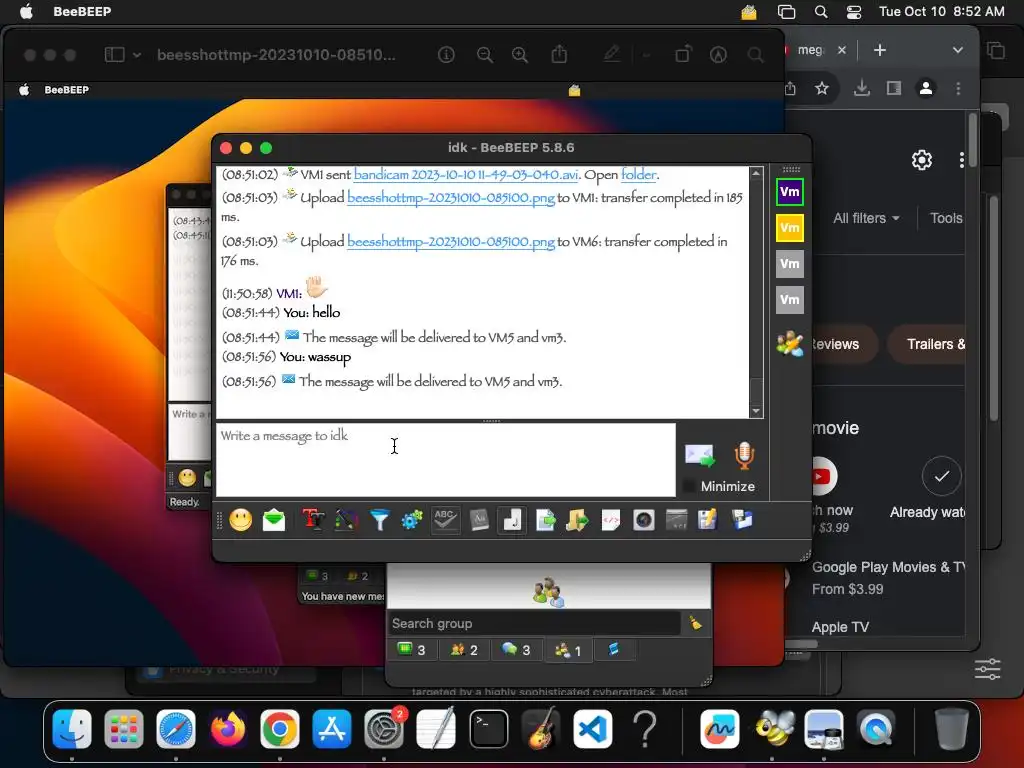Open Chrome downloads icon

[861, 88]
